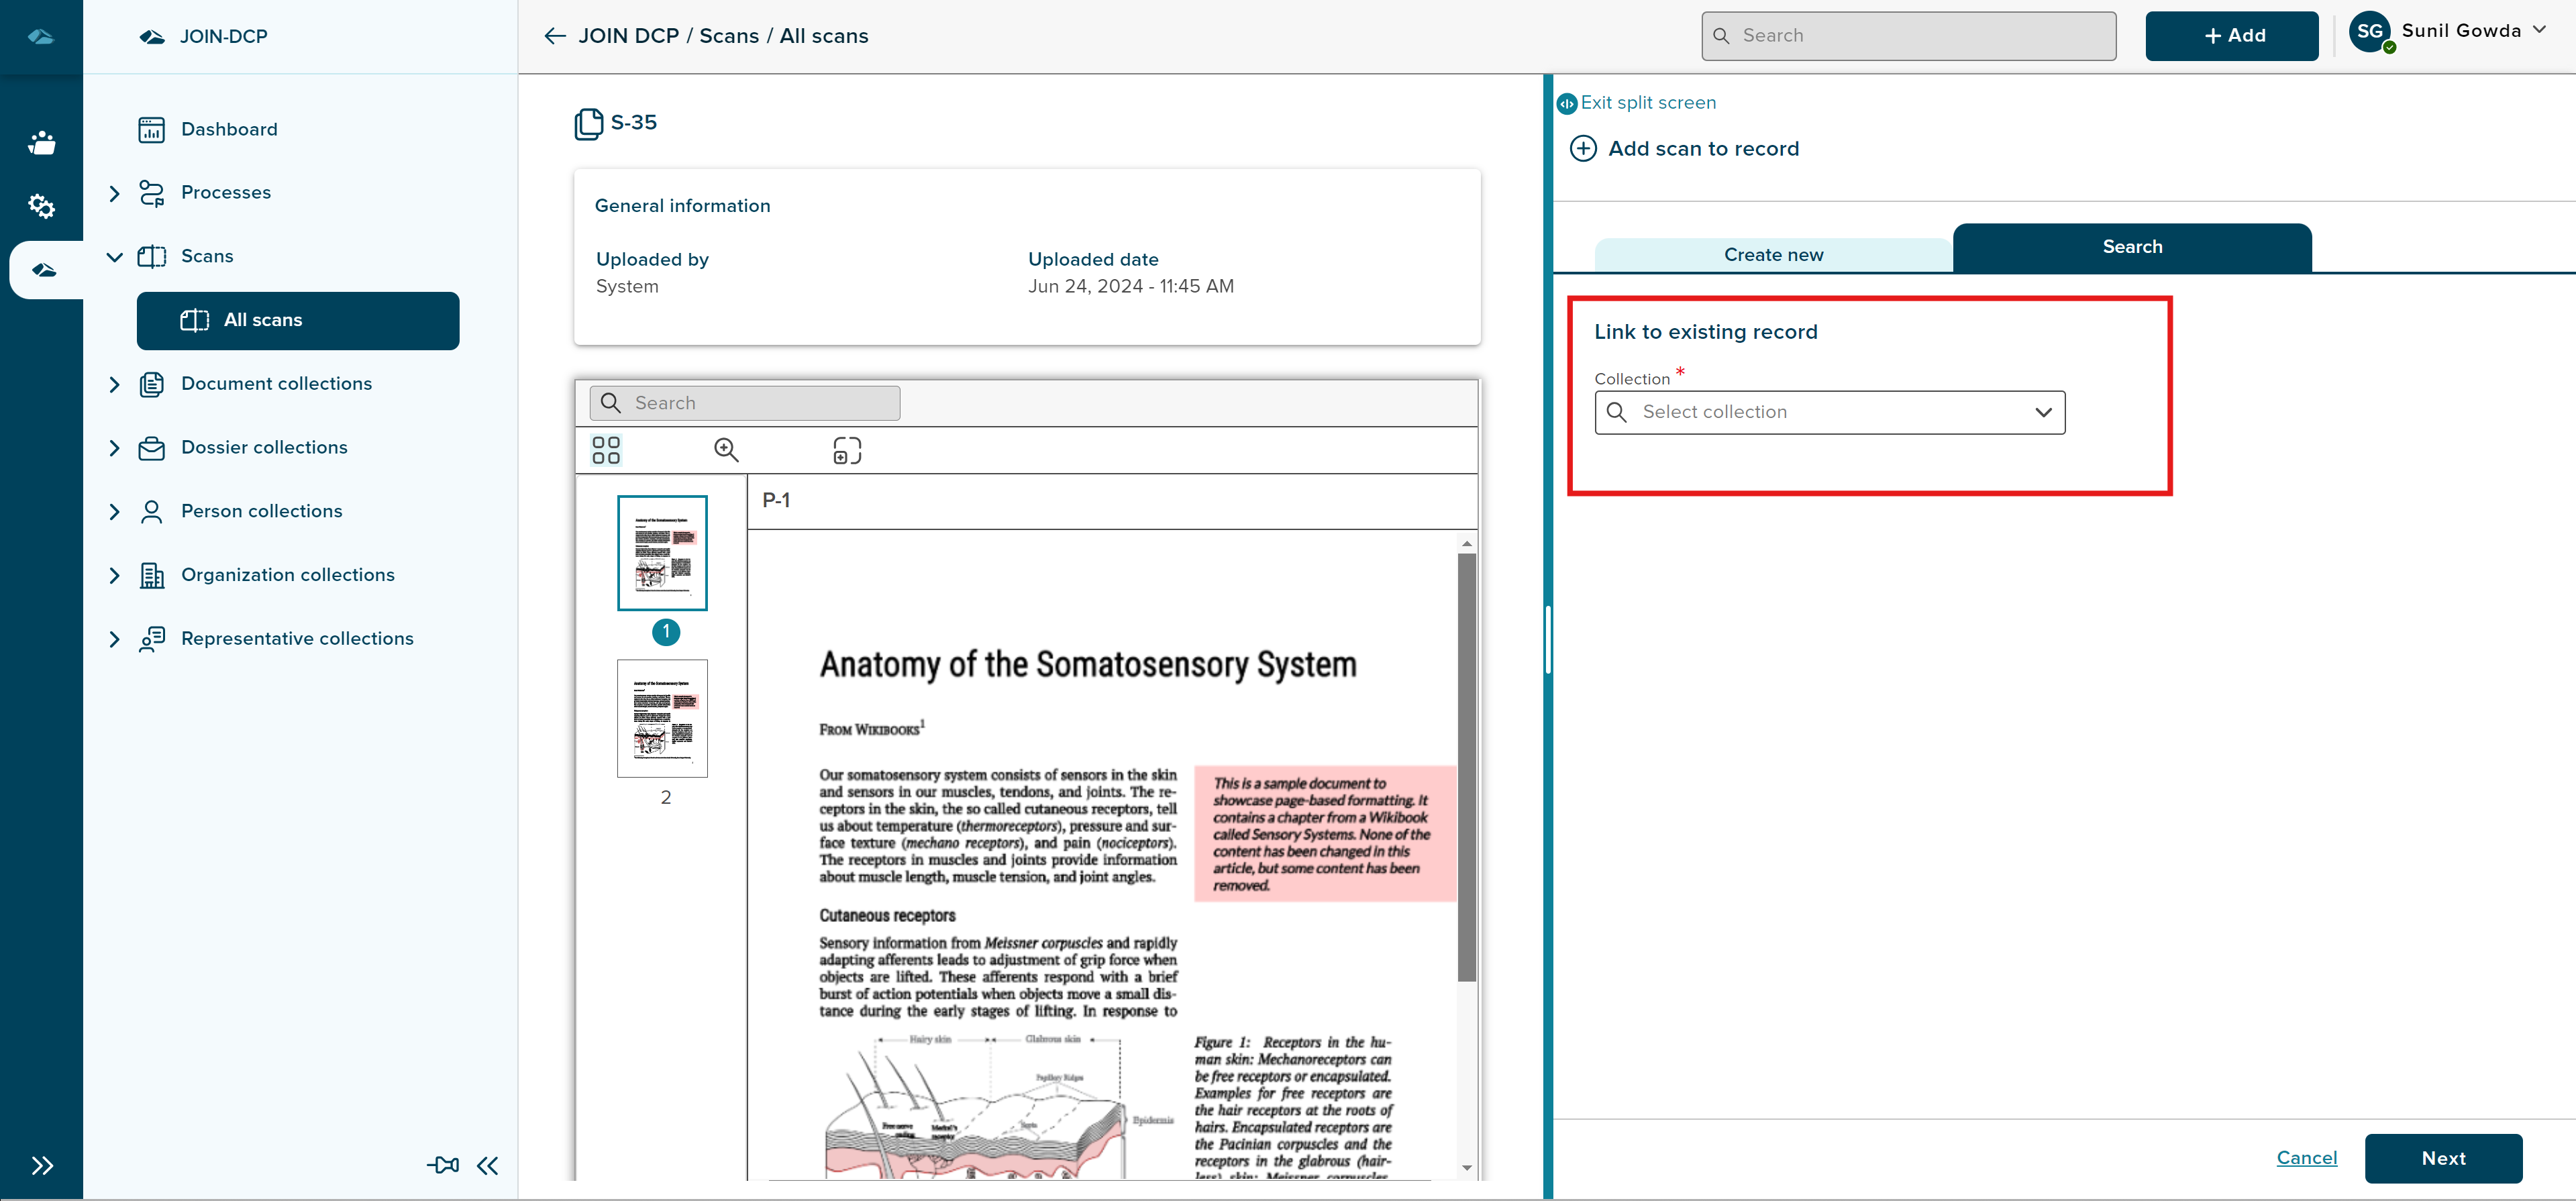Open the settings gear in left rail
This screenshot has height=1201, width=2576.
tap(41, 206)
